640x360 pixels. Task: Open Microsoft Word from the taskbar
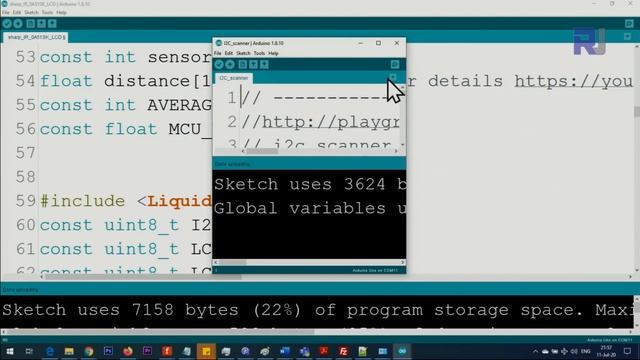[284, 351]
